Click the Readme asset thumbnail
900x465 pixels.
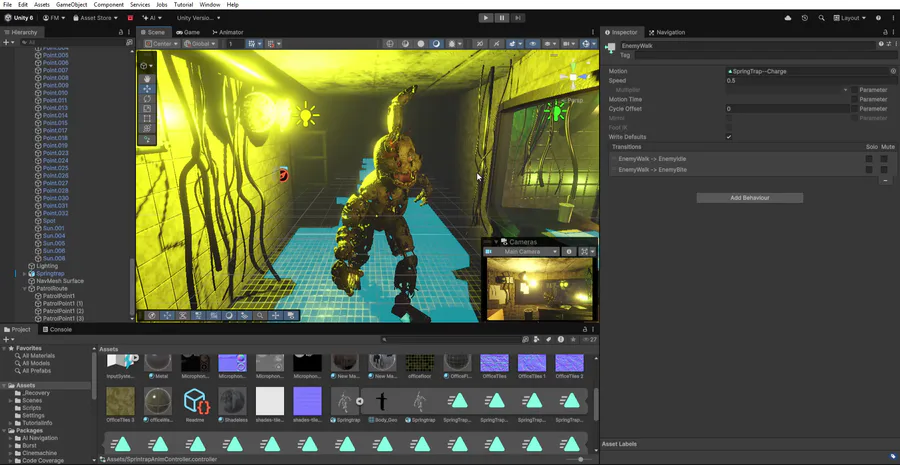click(x=195, y=401)
